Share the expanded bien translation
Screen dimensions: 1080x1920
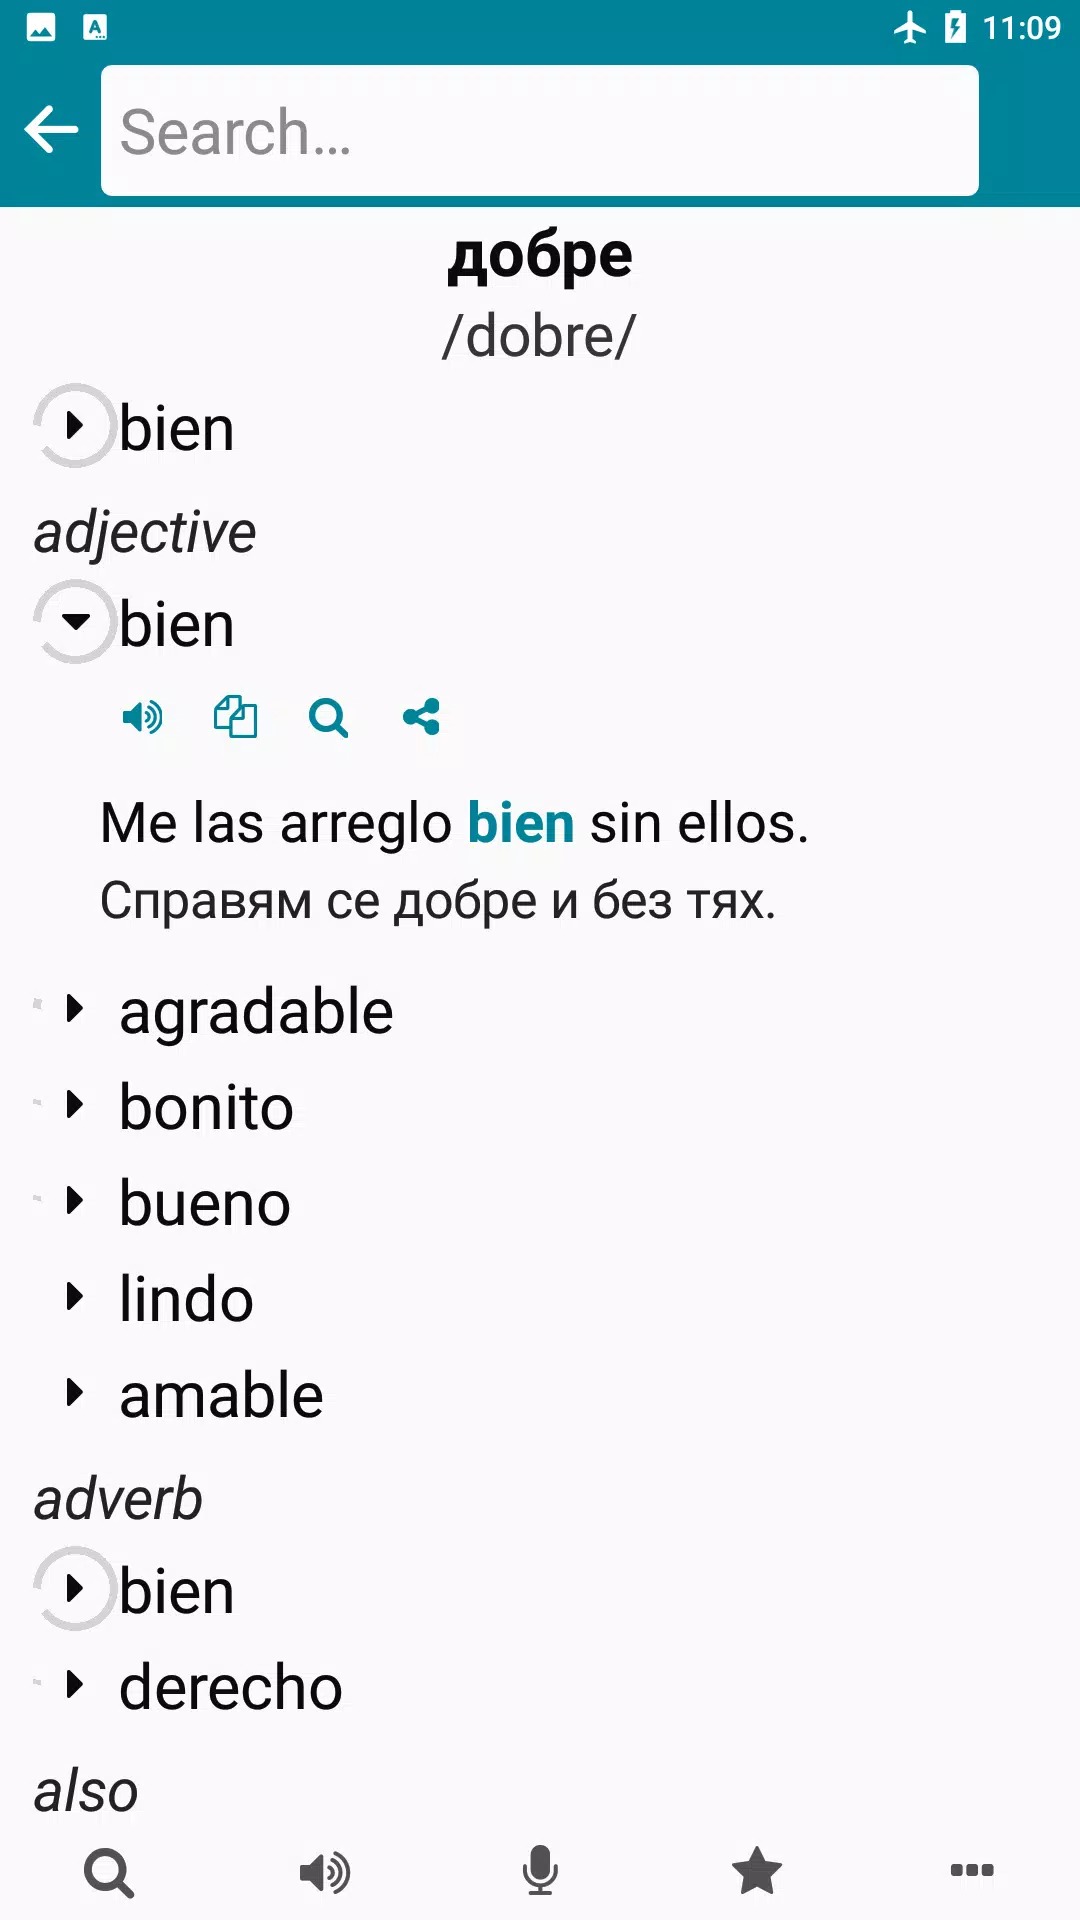pos(421,717)
